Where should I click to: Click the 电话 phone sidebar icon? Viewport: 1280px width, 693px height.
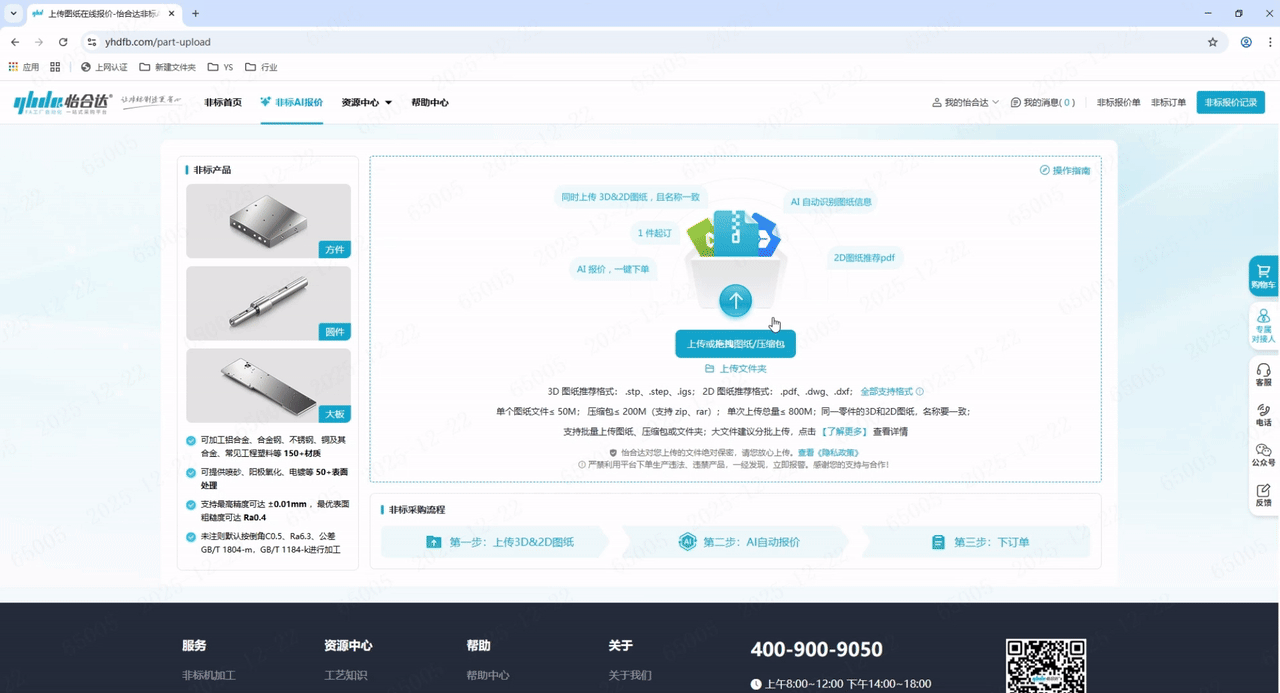pyautogui.click(x=1263, y=415)
